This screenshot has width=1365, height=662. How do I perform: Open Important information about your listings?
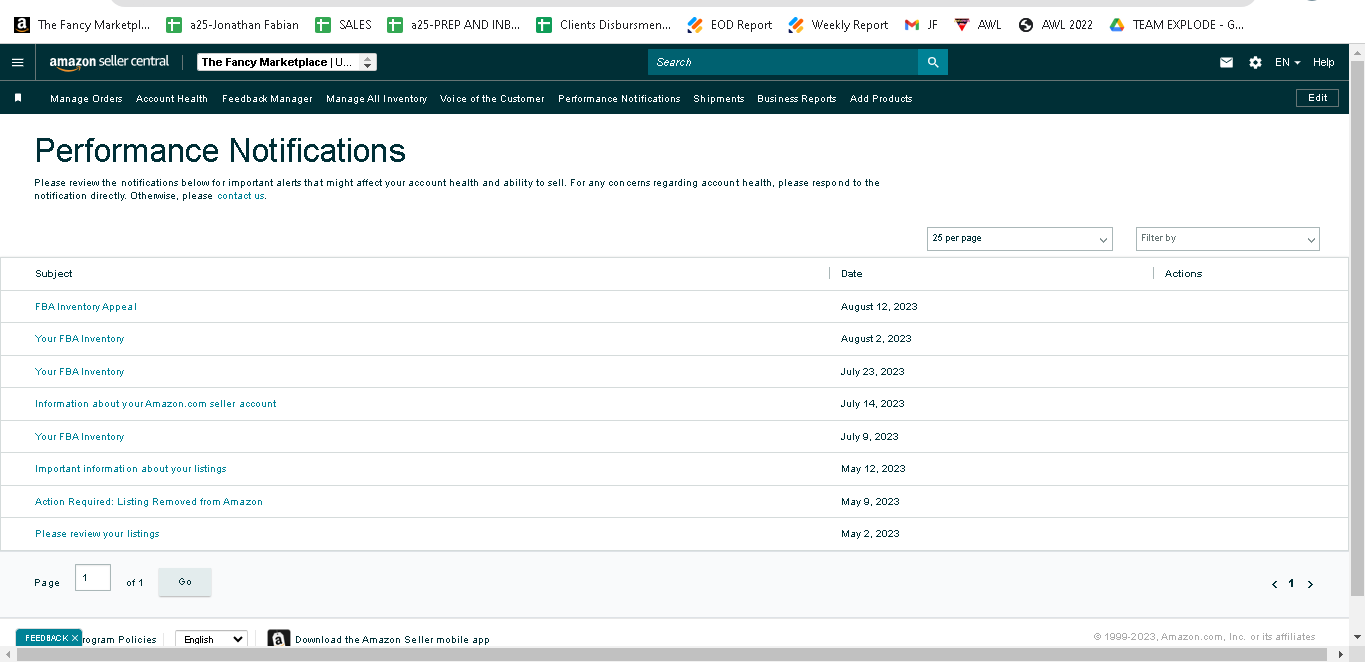(130, 469)
